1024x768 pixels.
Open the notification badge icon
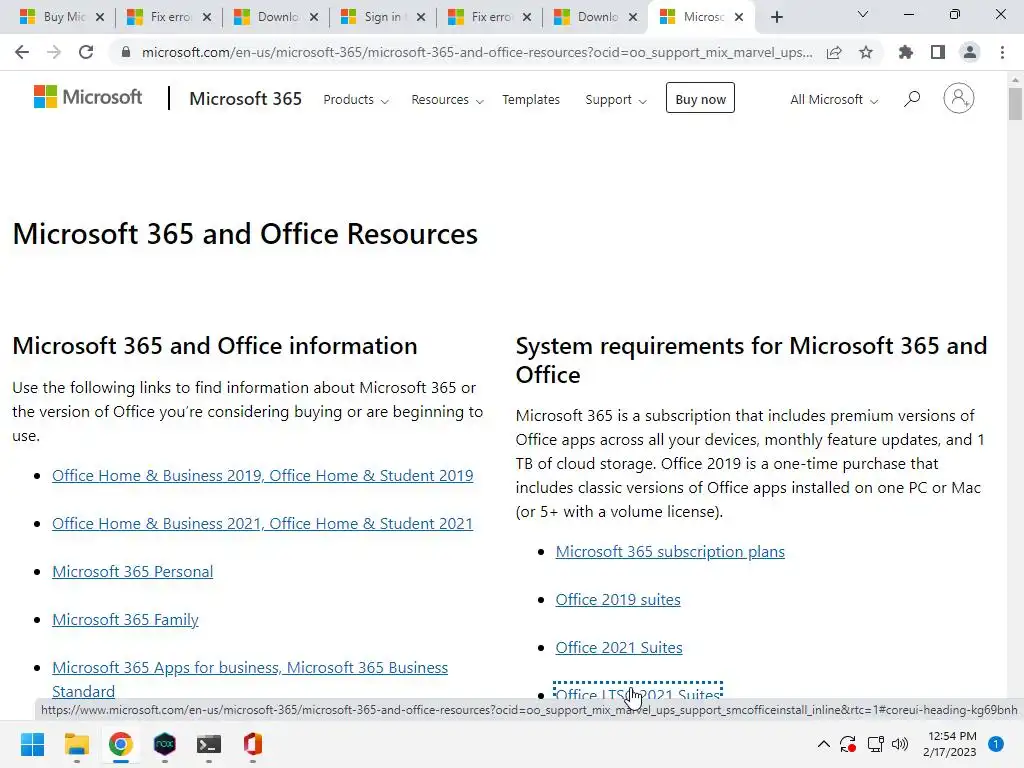[x=996, y=744]
